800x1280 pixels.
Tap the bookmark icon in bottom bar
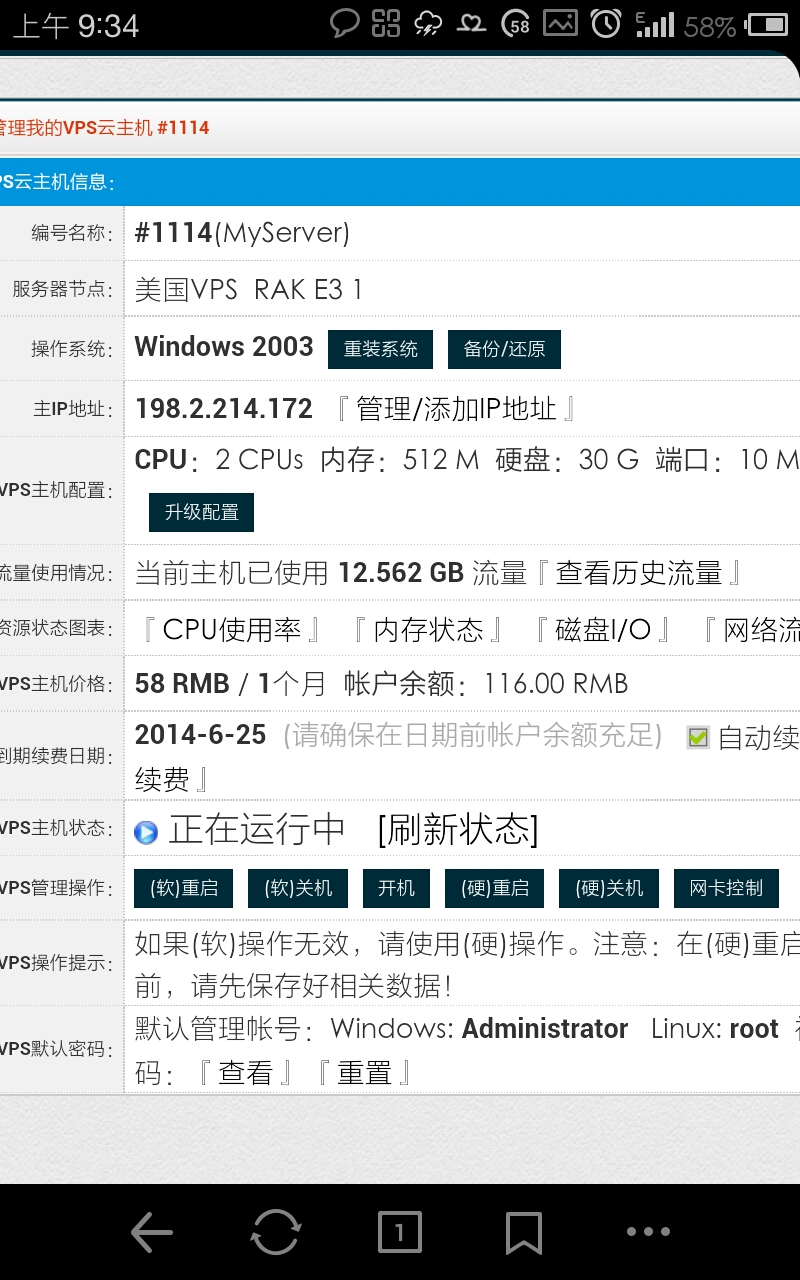coord(523,1232)
